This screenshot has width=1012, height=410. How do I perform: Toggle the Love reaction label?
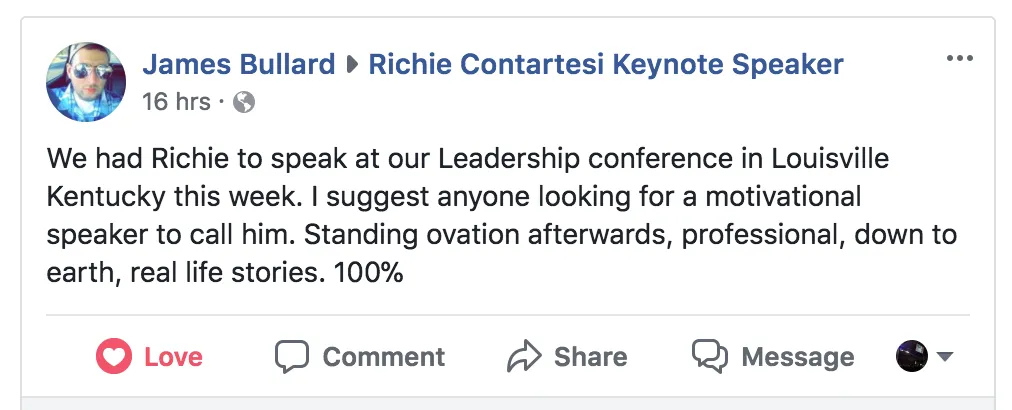tap(174, 356)
